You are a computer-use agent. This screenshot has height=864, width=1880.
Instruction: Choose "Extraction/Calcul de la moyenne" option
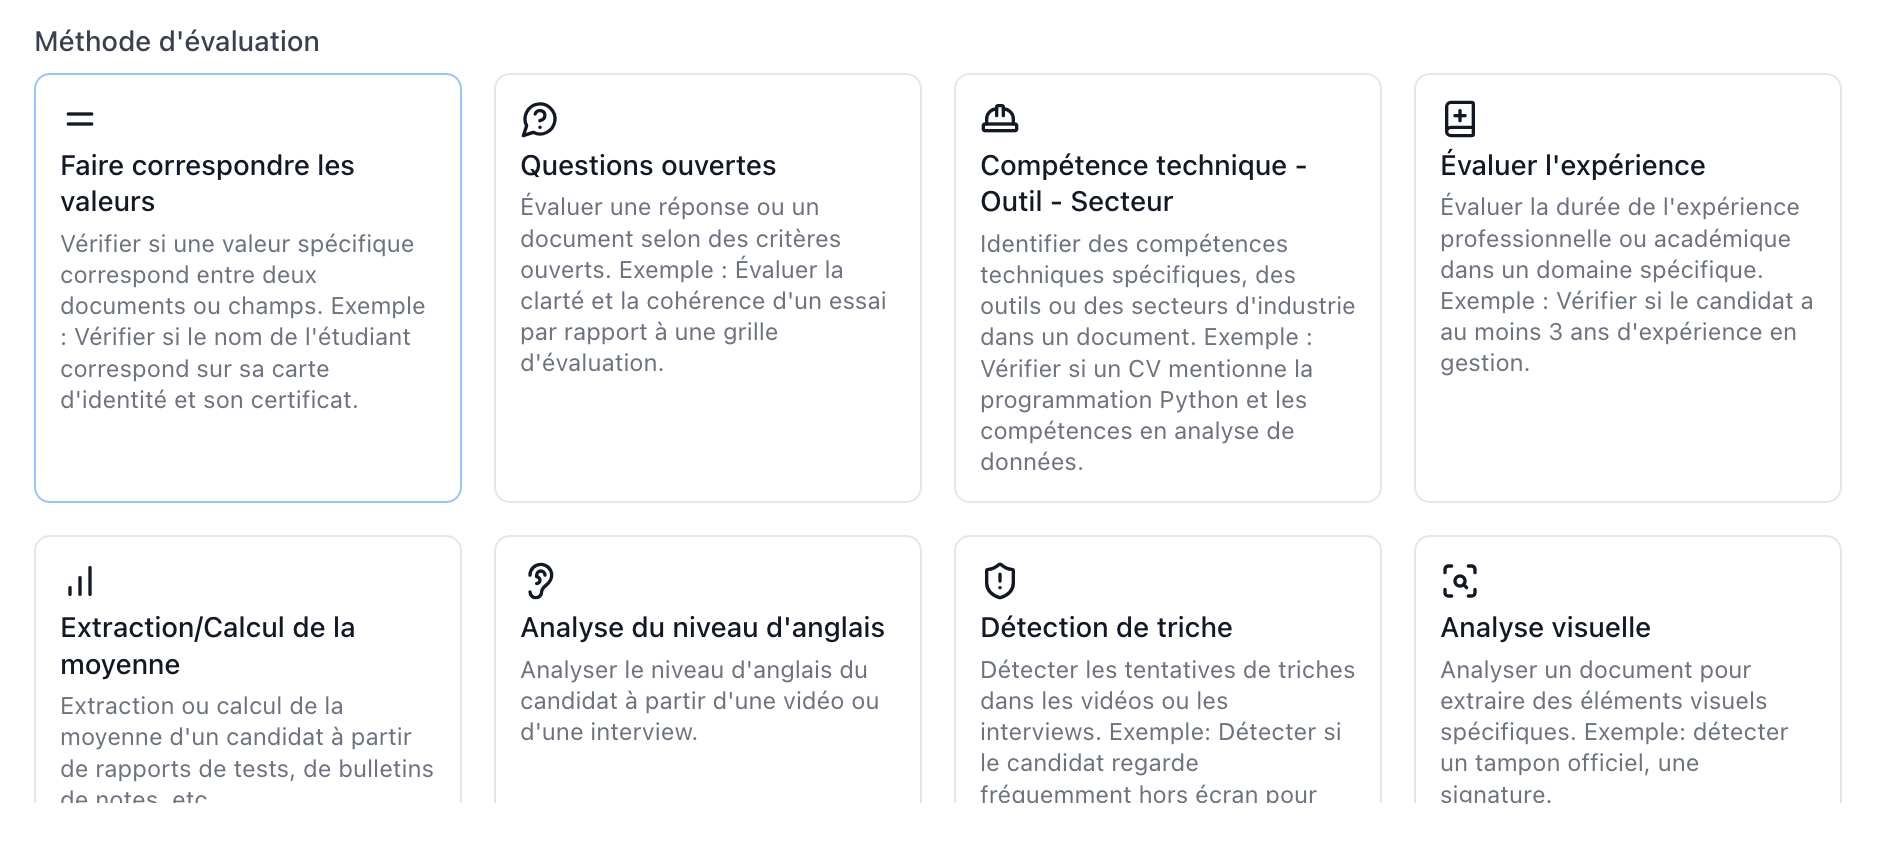pos(248,670)
